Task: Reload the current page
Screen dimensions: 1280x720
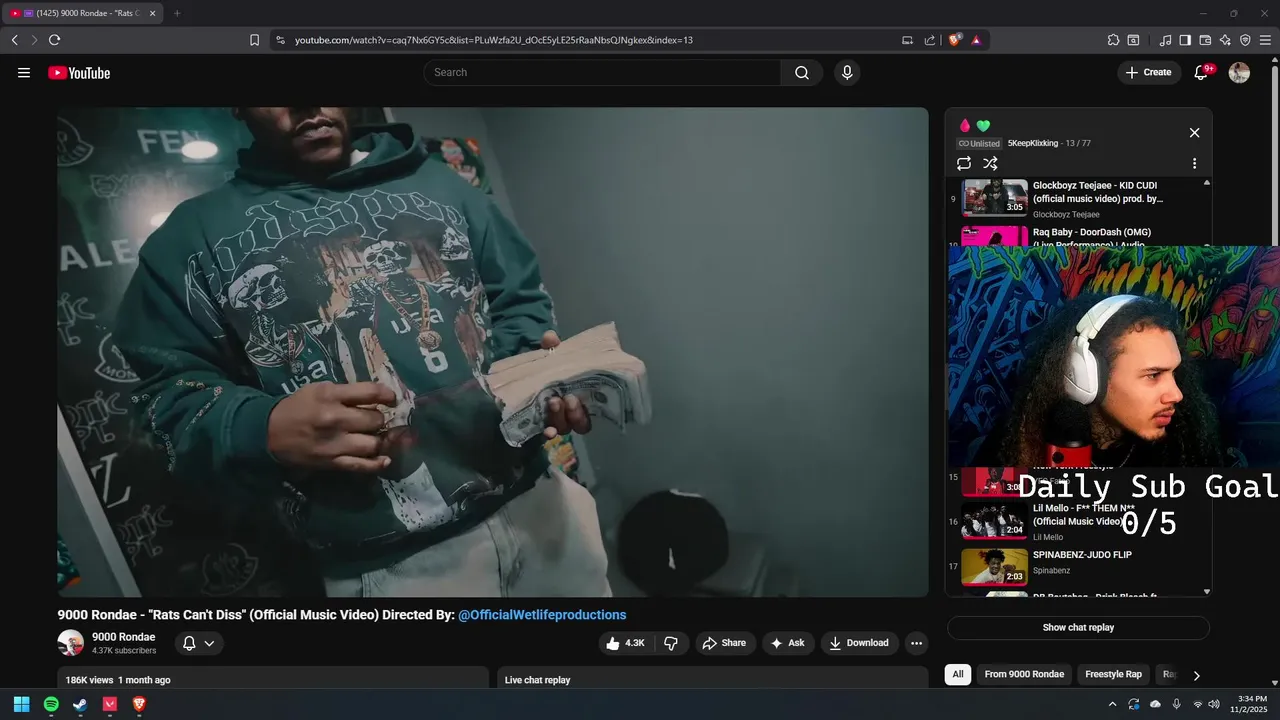Action: coord(54,40)
